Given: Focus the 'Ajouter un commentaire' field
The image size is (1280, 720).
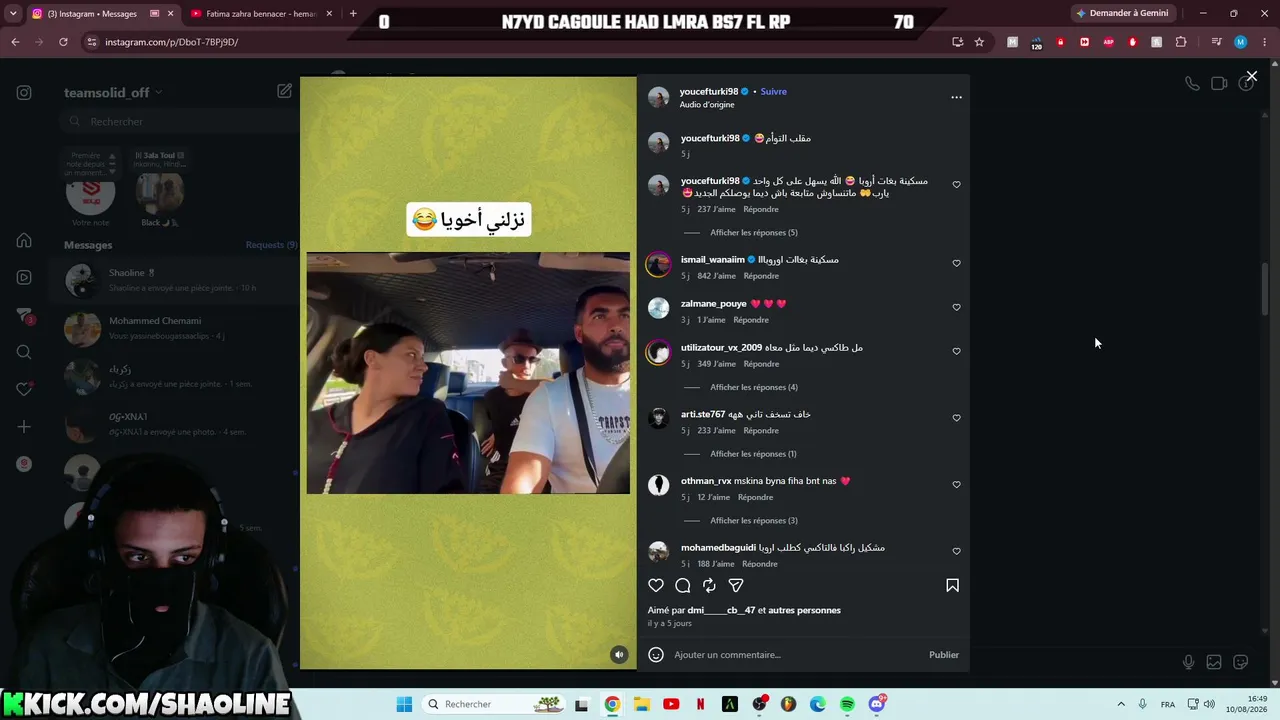Looking at the screenshot, I should click(795, 655).
